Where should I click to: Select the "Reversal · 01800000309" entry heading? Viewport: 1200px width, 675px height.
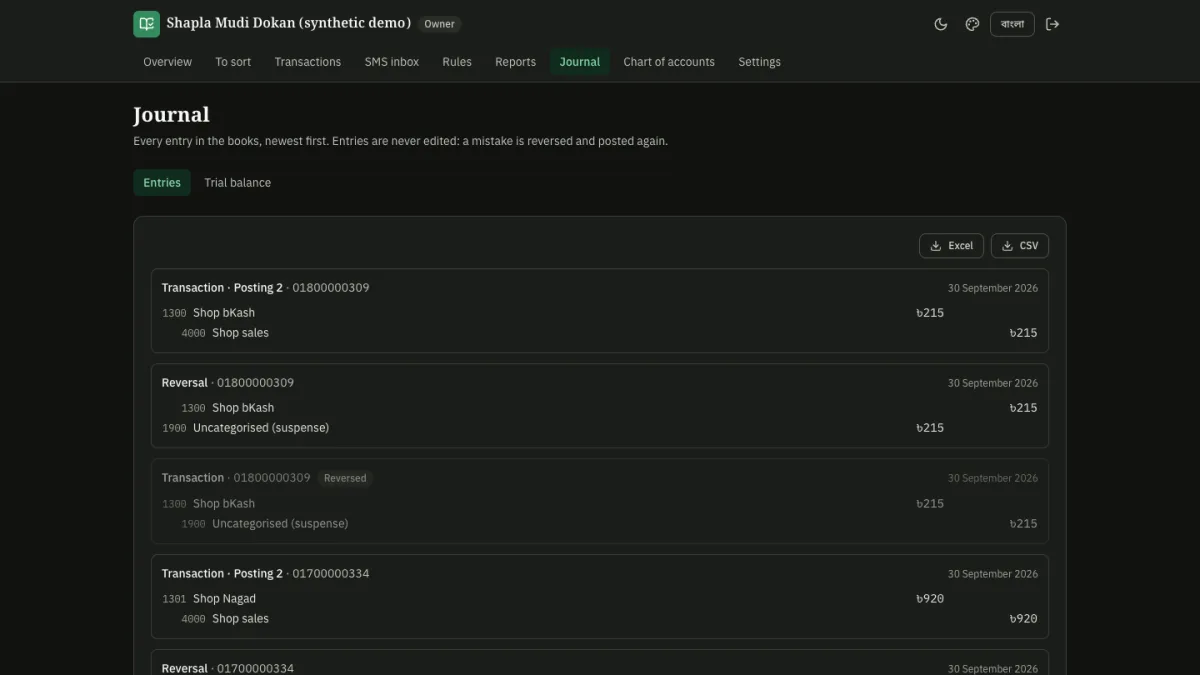[228, 383]
